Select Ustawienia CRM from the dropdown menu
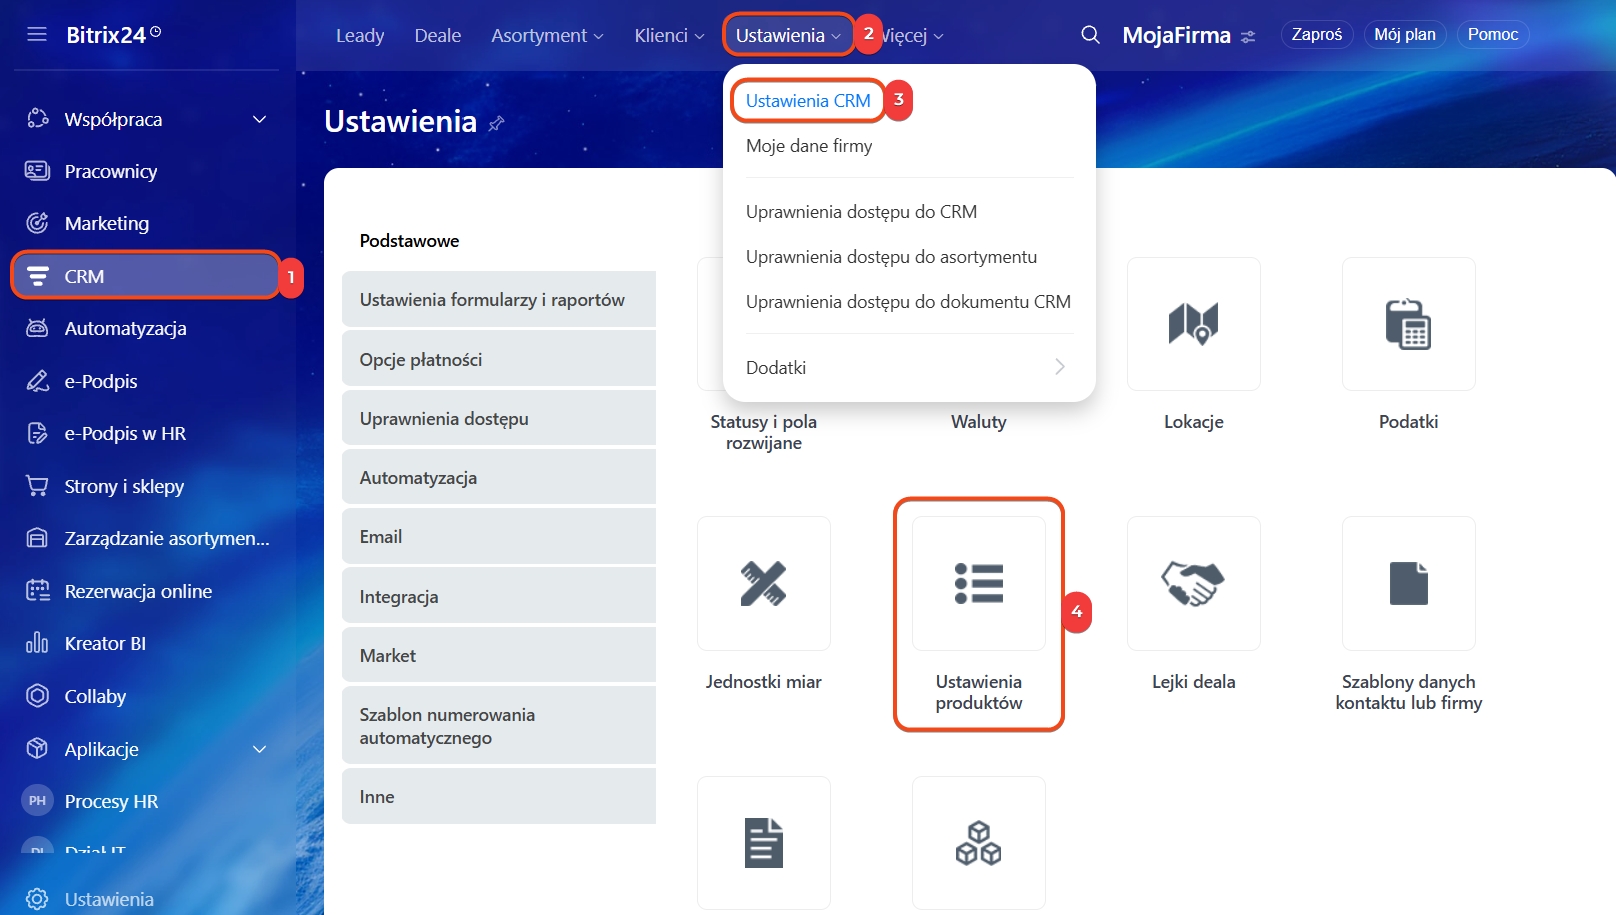Image resolution: width=1616 pixels, height=915 pixels. pyautogui.click(x=808, y=101)
